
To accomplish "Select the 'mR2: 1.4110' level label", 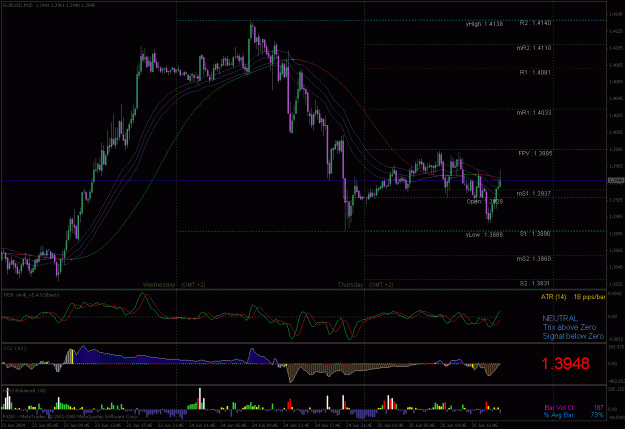I will (x=534, y=48).
